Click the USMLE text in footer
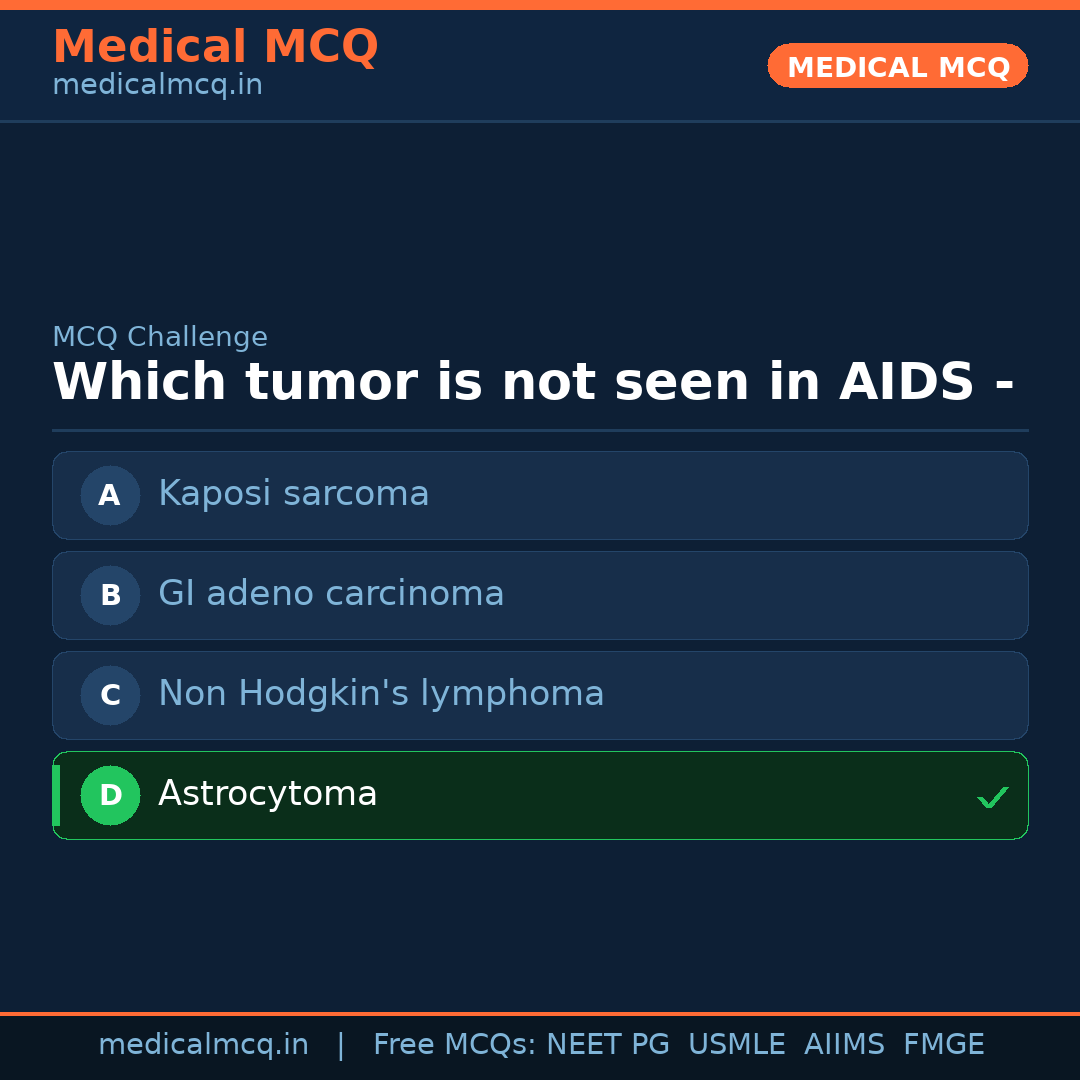The width and height of the screenshot is (1080, 1080). (x=736, y=1045)
